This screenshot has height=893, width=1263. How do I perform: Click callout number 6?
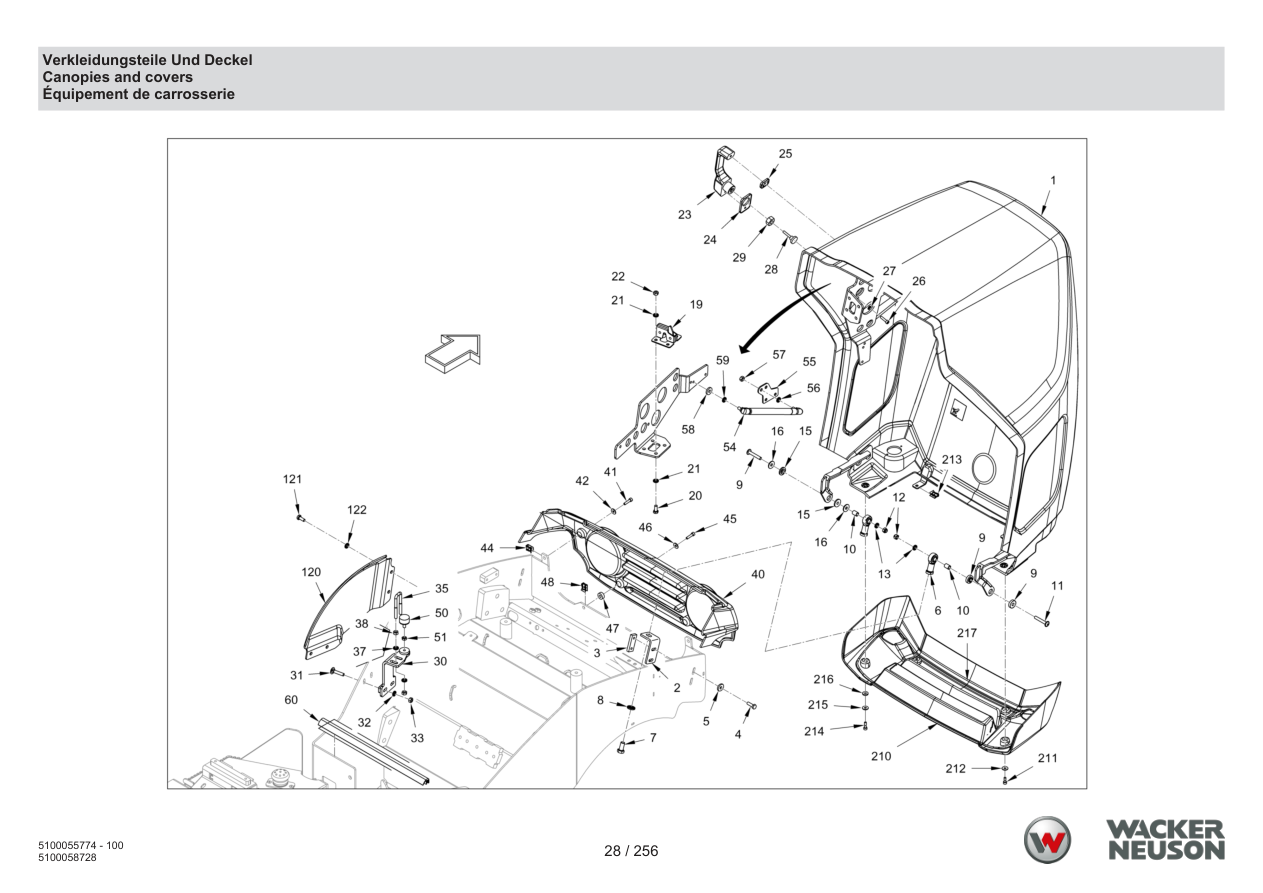coord(937,610)
